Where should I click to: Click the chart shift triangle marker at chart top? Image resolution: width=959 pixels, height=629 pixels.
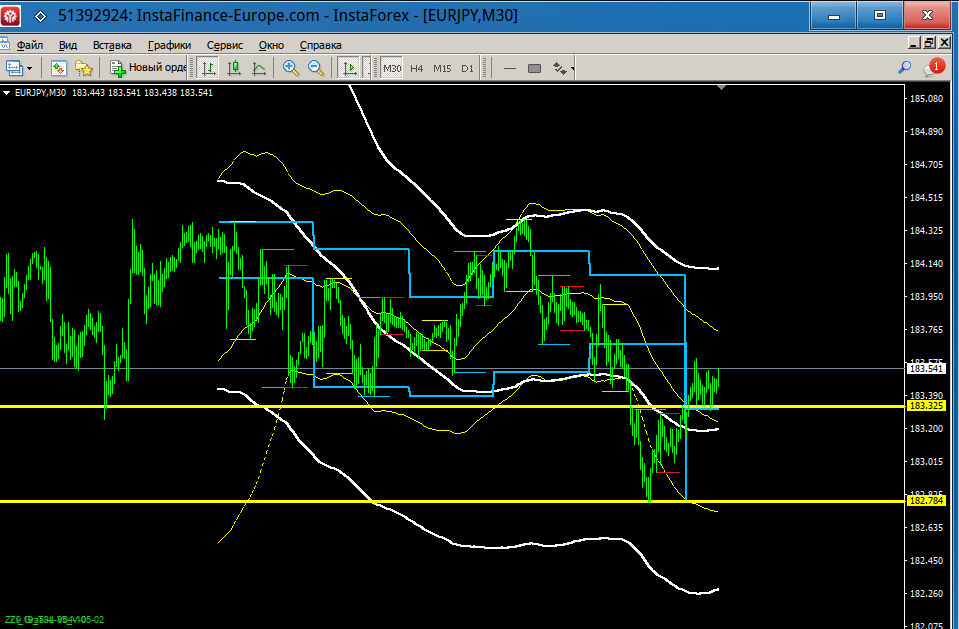tap(722, 87)
